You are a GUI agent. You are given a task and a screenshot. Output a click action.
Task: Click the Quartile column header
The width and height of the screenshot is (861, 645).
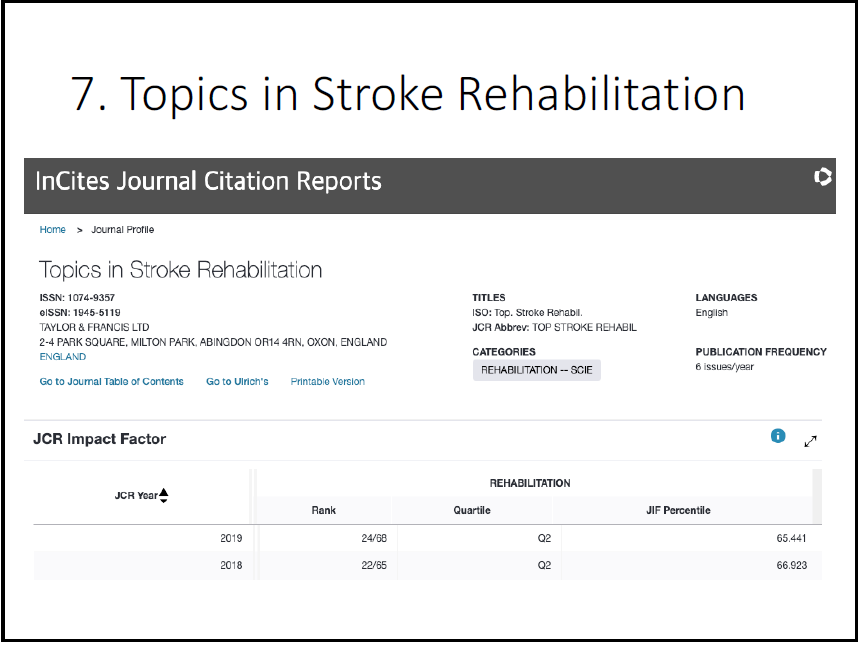click(x=472, y=510)
